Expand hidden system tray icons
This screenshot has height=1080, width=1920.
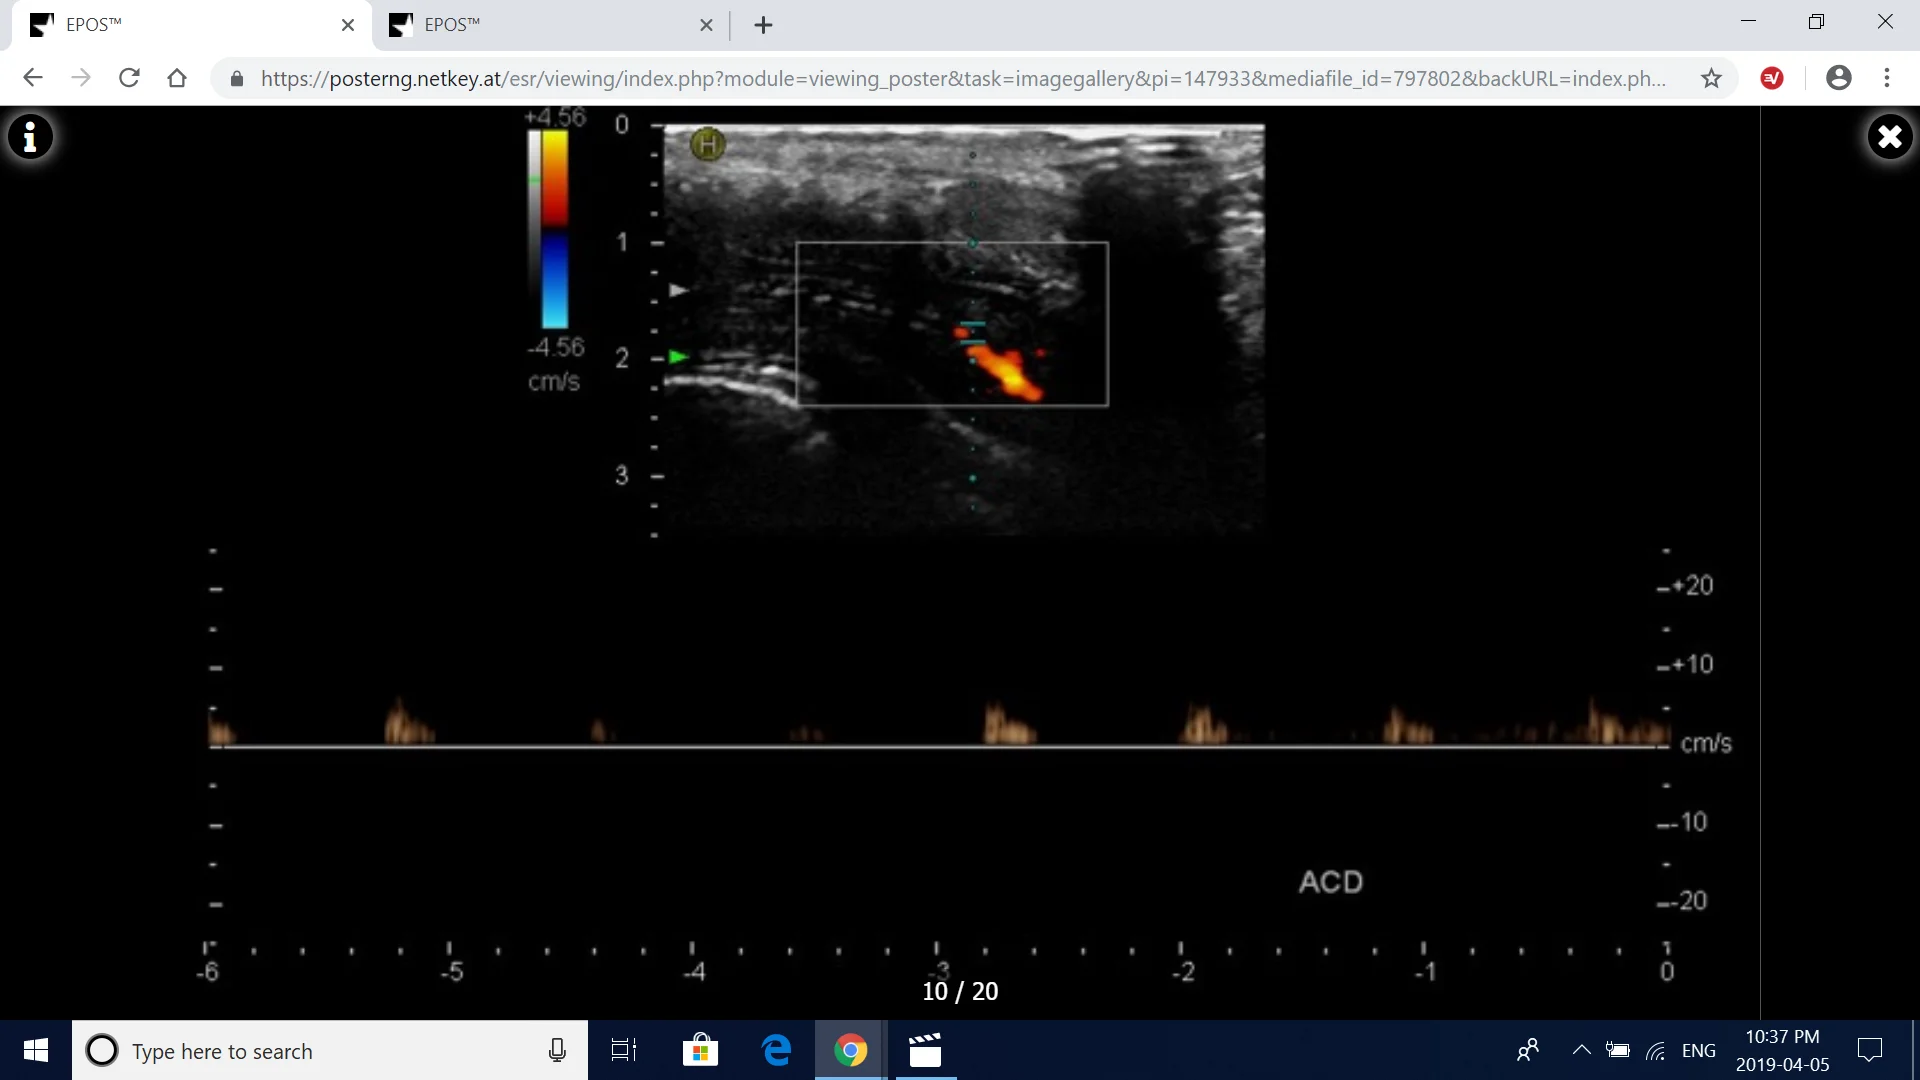[1582, 1050]
